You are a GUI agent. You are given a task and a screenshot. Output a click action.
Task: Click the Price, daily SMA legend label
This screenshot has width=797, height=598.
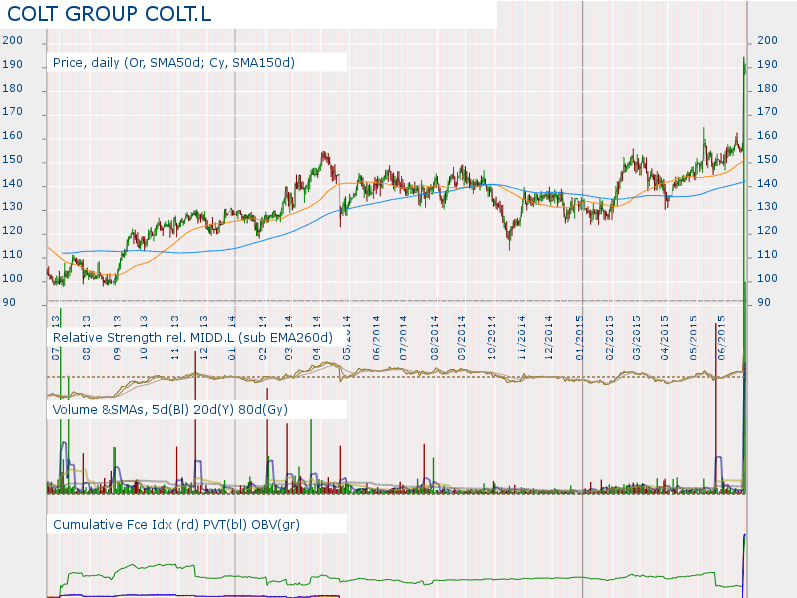pyautogui.click(x=174, y=63)
